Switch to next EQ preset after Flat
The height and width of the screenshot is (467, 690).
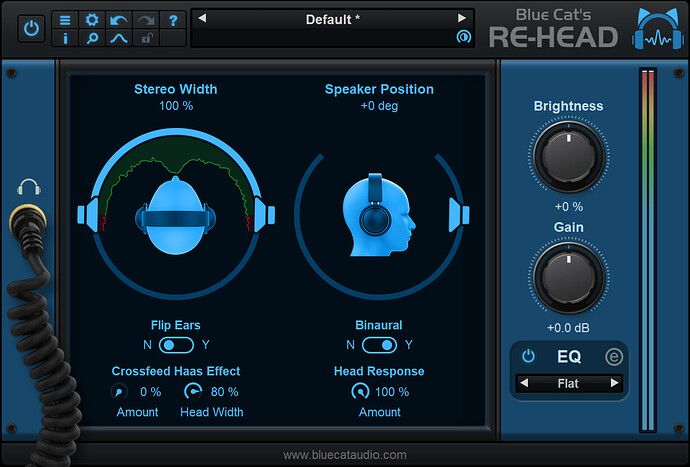614,383
